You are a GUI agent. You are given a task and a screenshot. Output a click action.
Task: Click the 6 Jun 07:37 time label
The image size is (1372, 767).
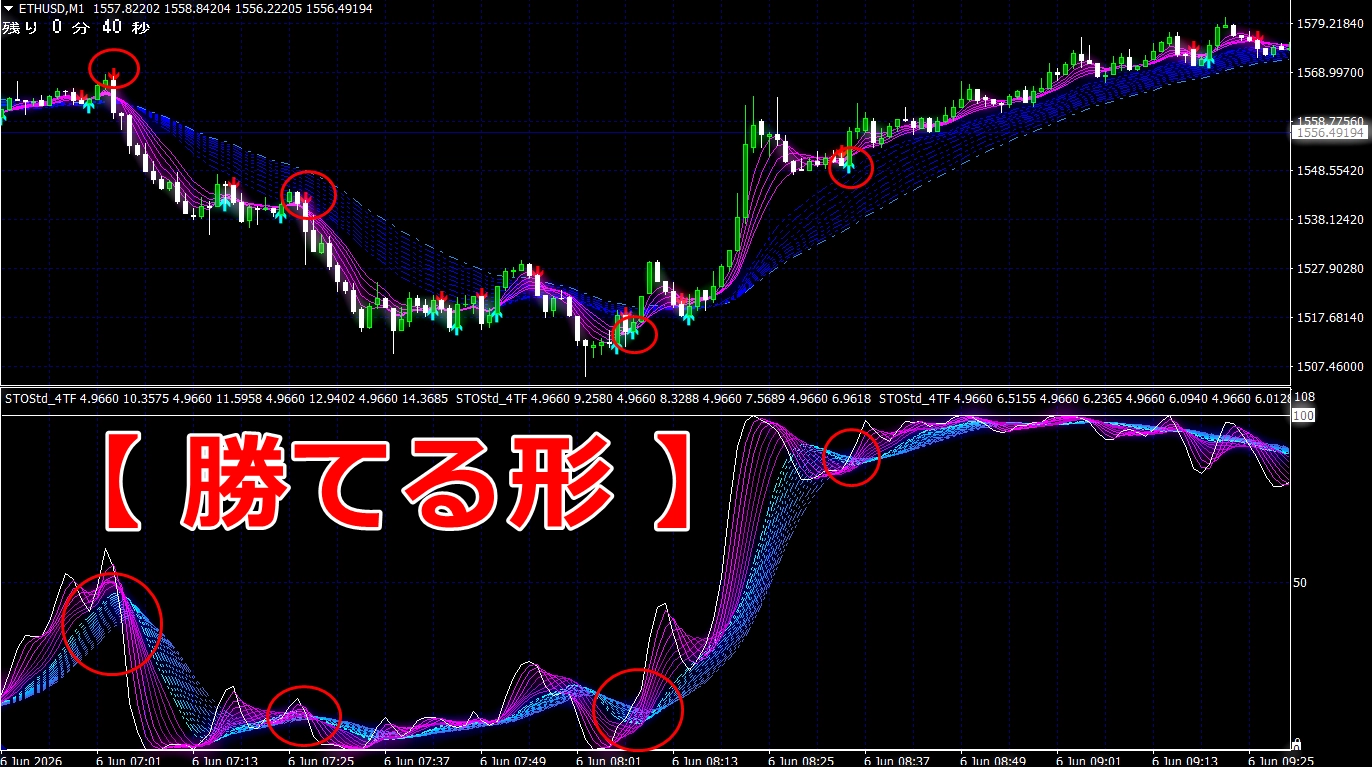418,760
